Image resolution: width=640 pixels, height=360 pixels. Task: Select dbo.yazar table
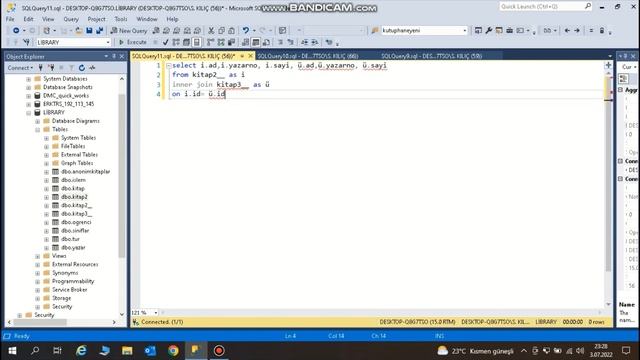[x=73, y=248]
